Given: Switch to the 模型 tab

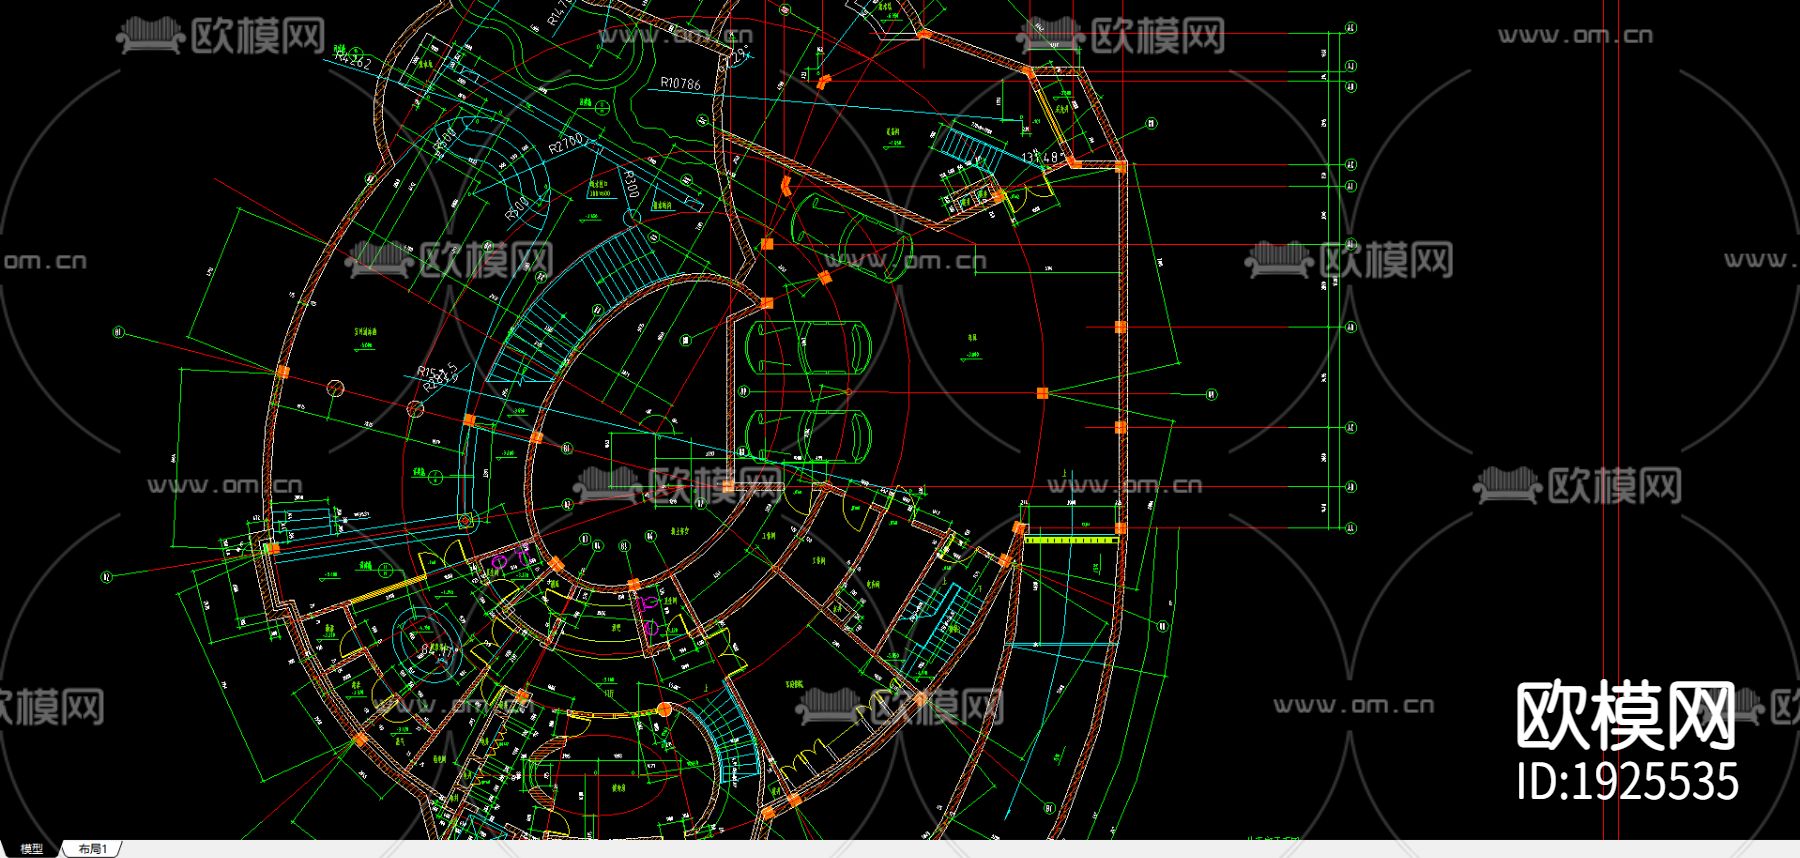Looking at the screenshot, I should pos(31,849).
